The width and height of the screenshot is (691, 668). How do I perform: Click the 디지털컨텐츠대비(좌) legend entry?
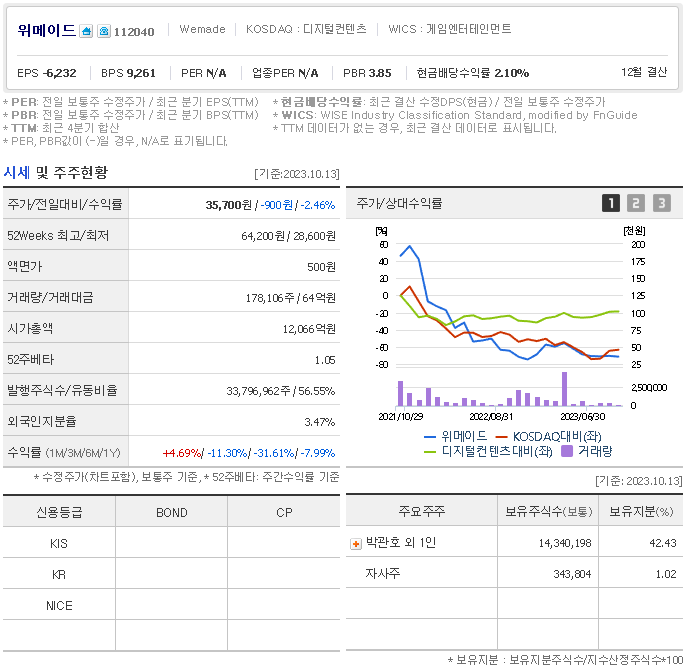coord(488,452)
